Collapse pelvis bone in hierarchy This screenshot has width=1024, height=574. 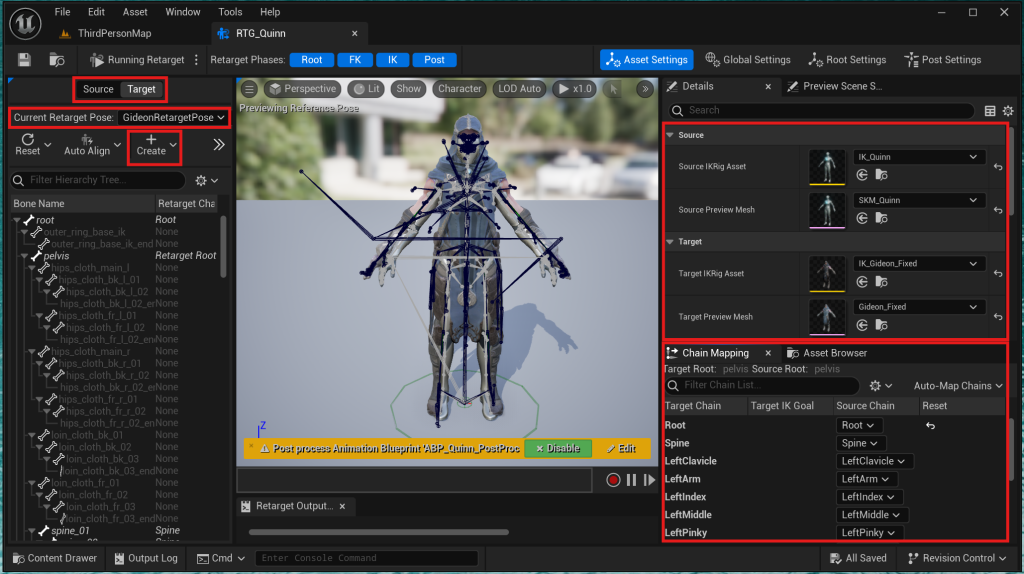point(24,256)
